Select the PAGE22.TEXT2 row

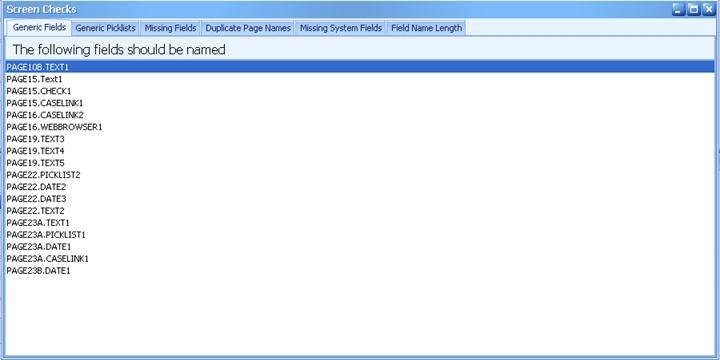tap(360, 211)
